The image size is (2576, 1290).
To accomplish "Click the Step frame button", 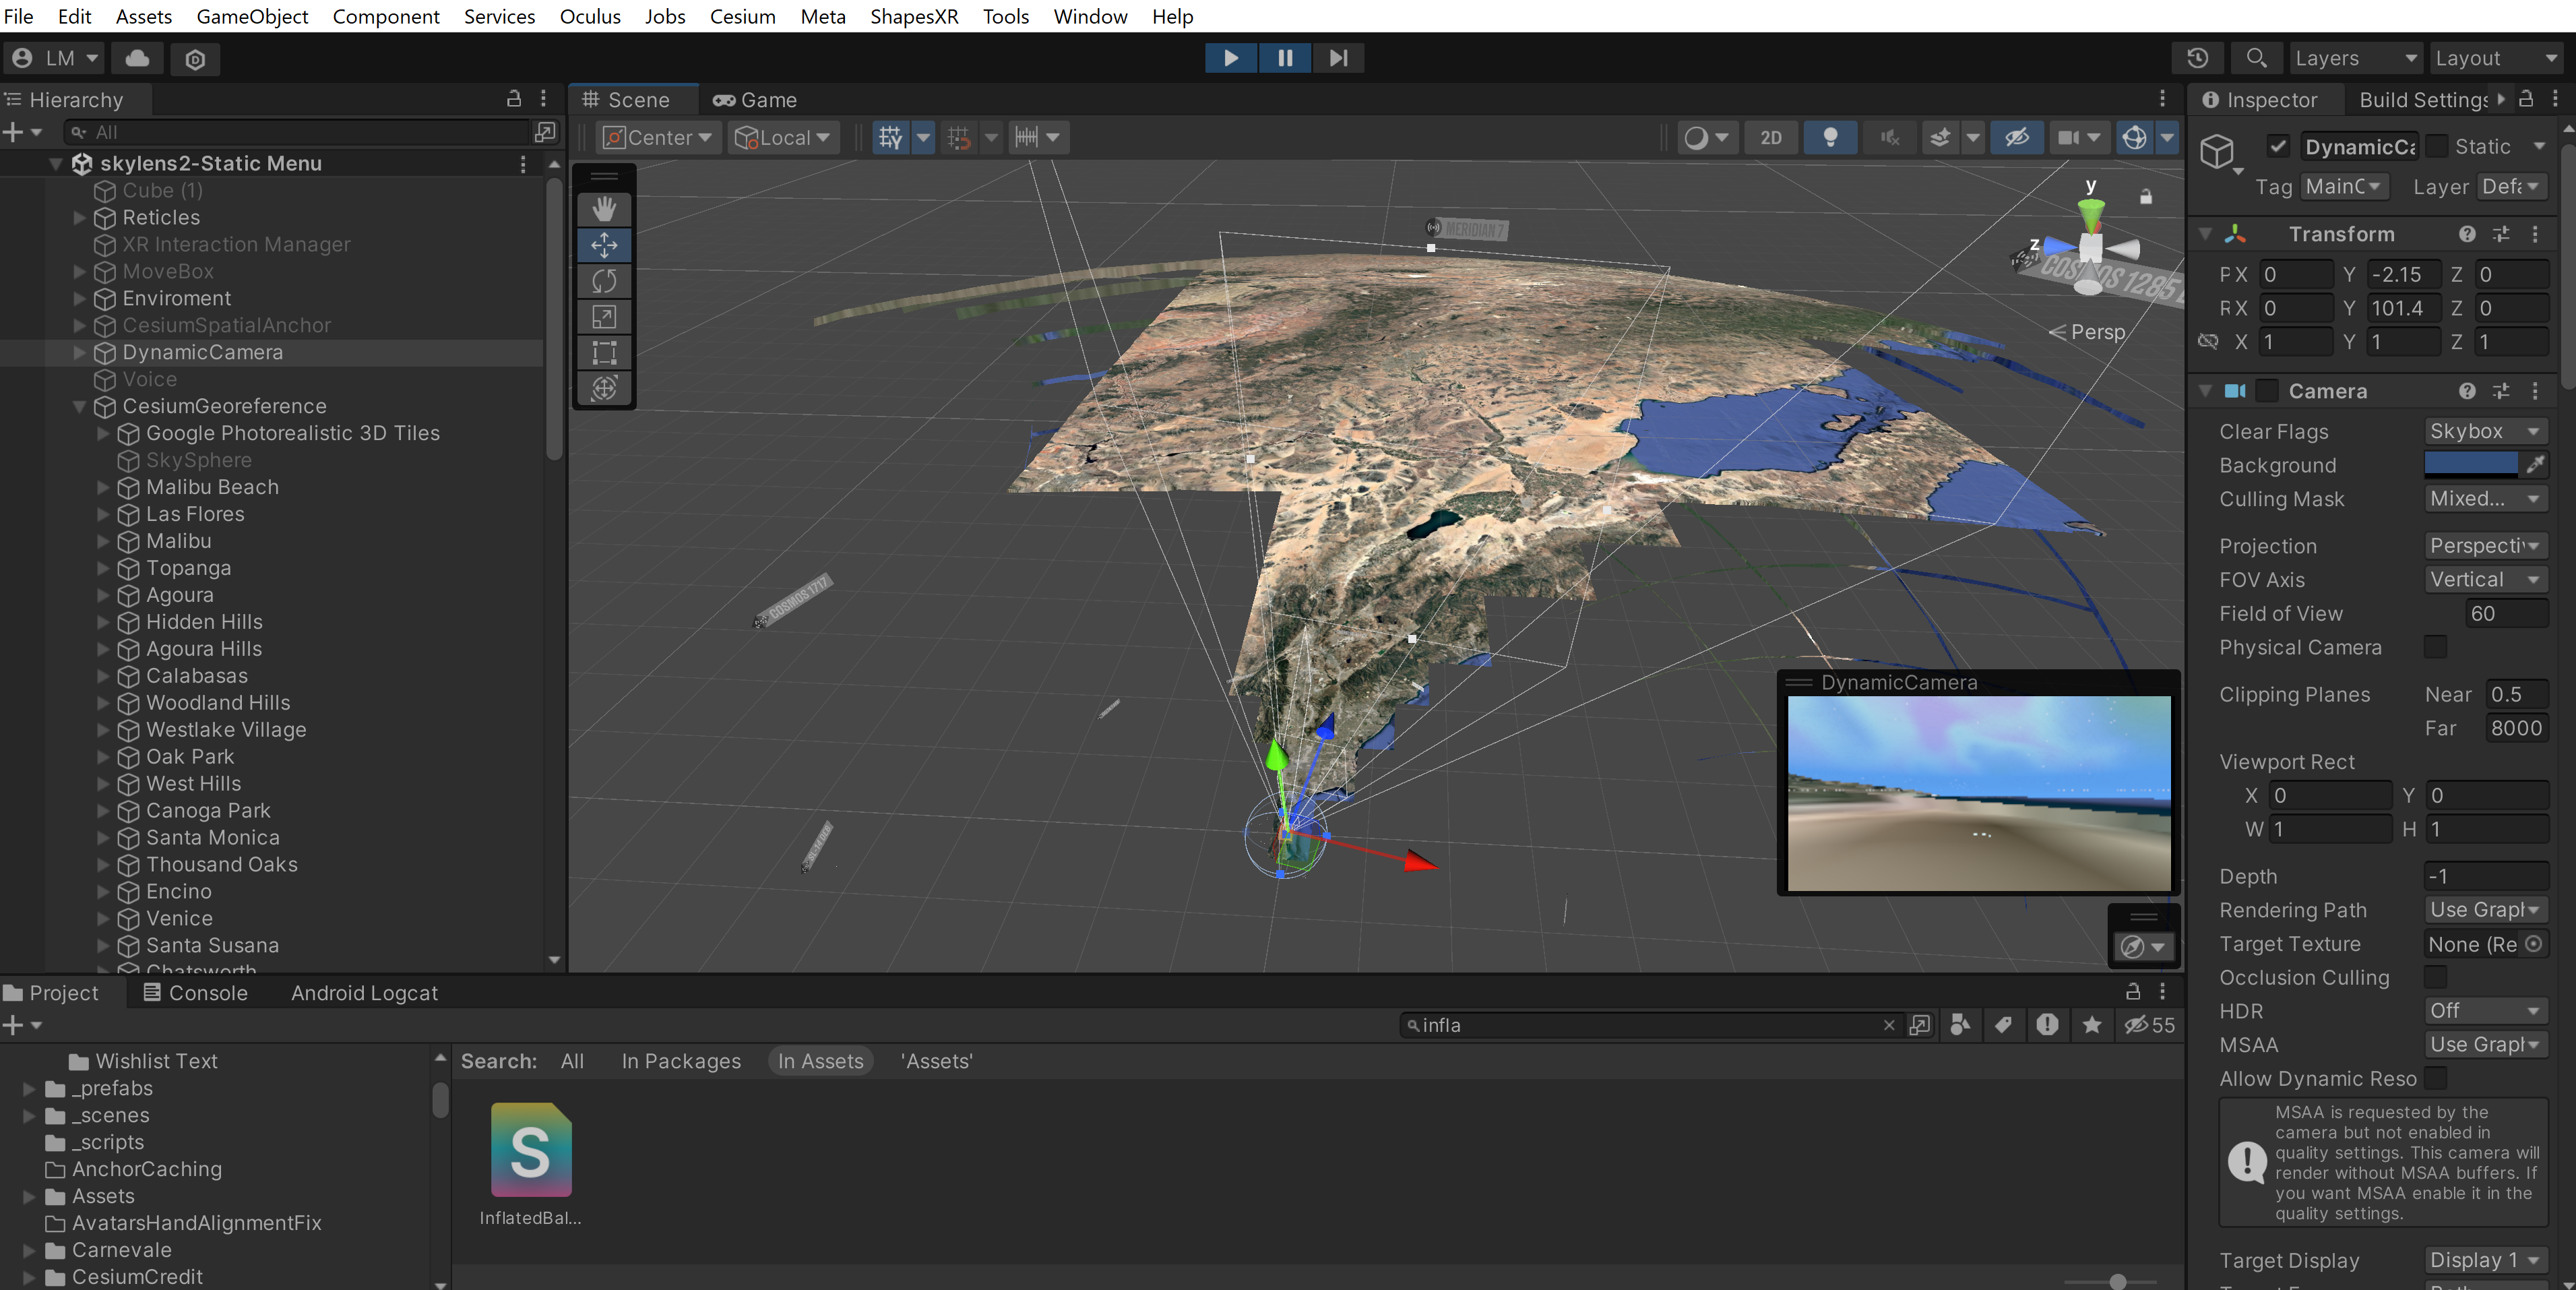I will pyautogui.click(x=1338, y=58).
